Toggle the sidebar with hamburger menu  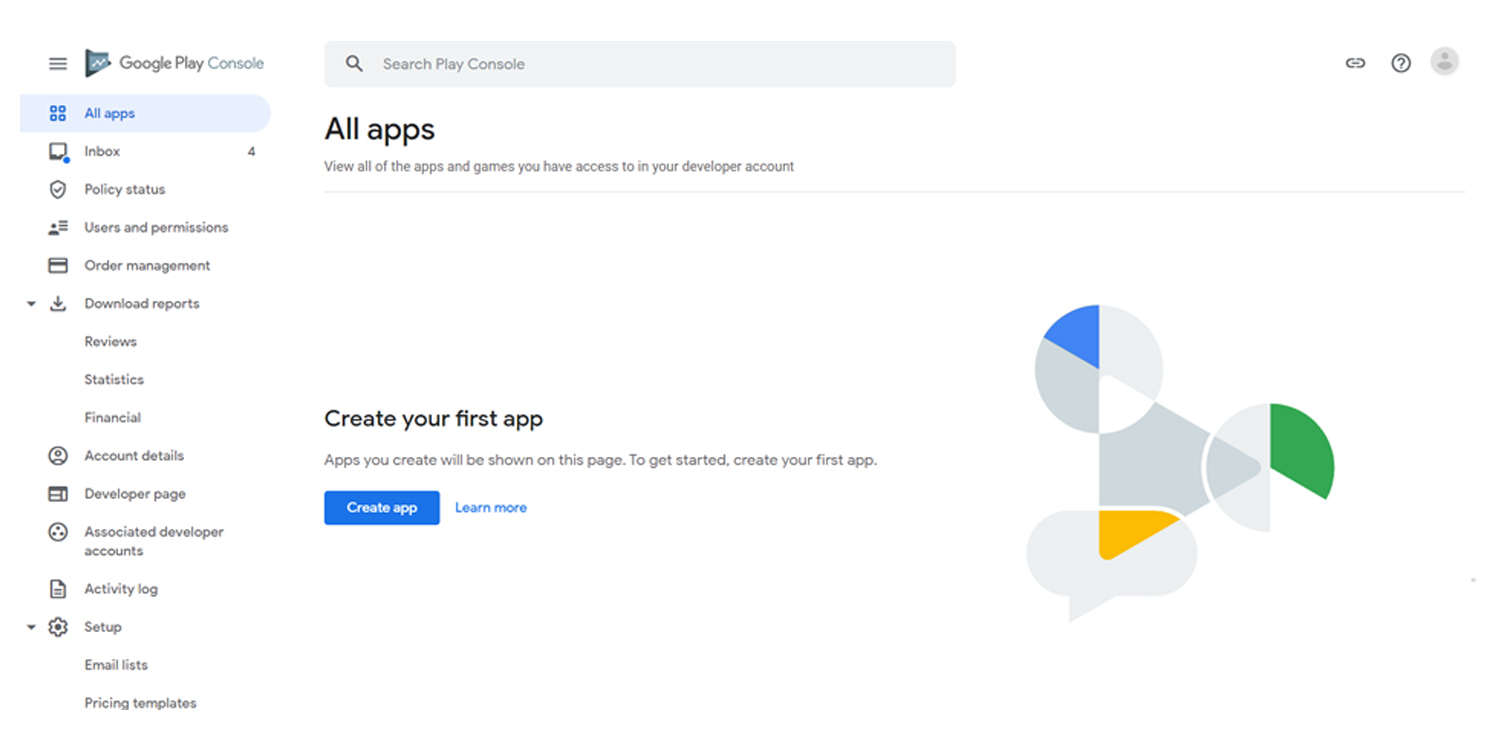57,62
